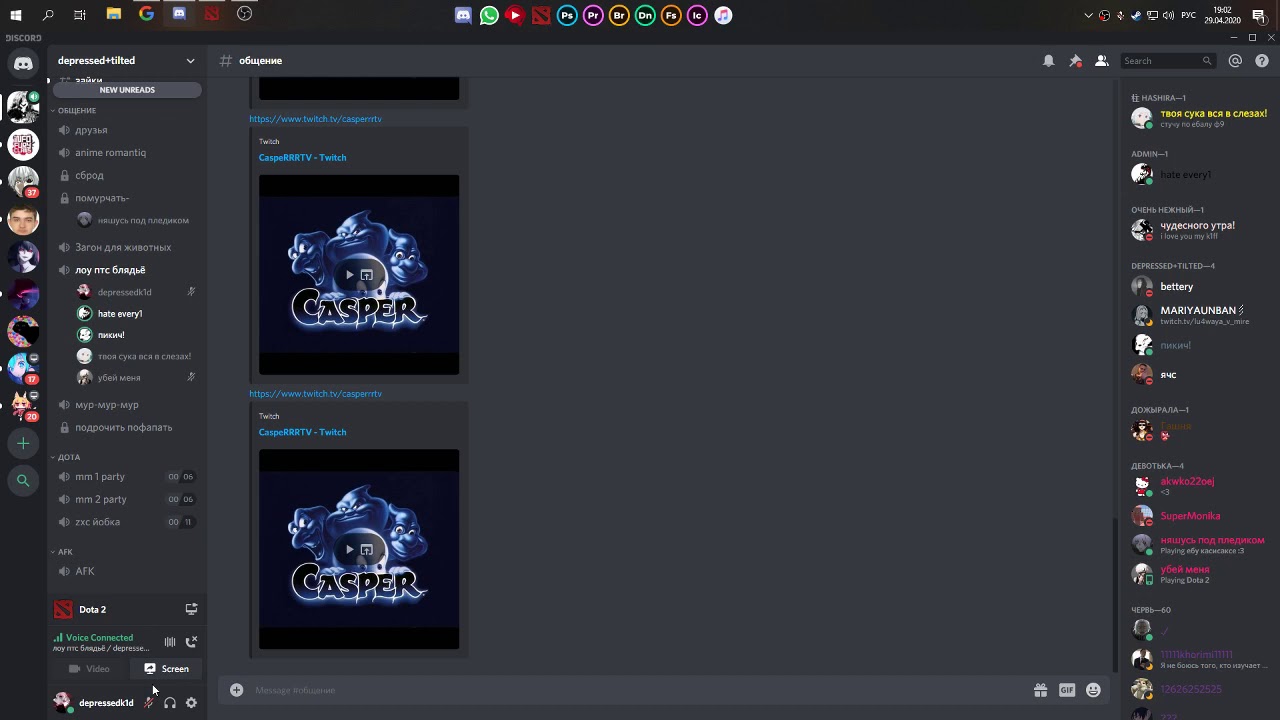
Task: Open first CaspeRRRTV - Twitch embed title
Action: click(302, 158)
